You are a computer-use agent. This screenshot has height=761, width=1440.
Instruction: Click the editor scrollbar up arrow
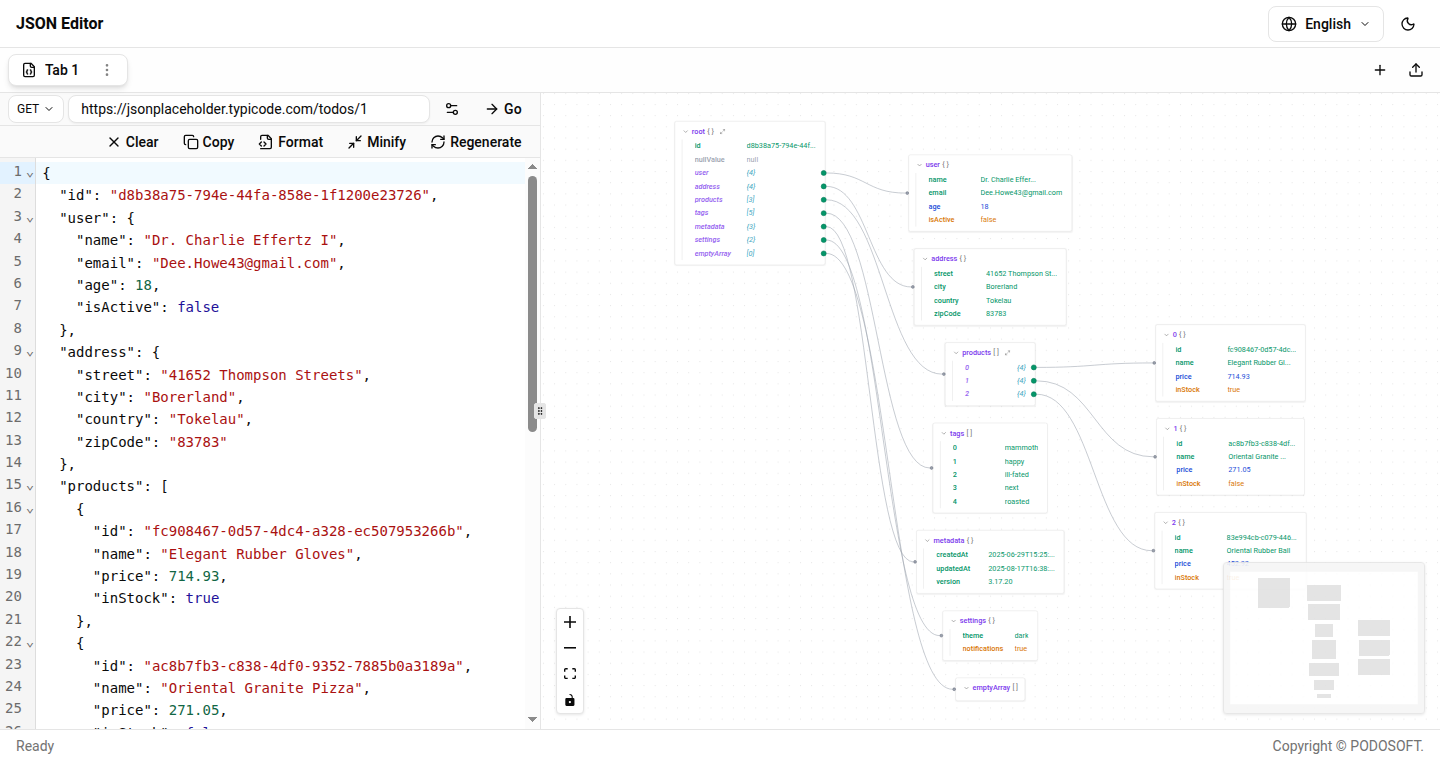coord(532,166)
